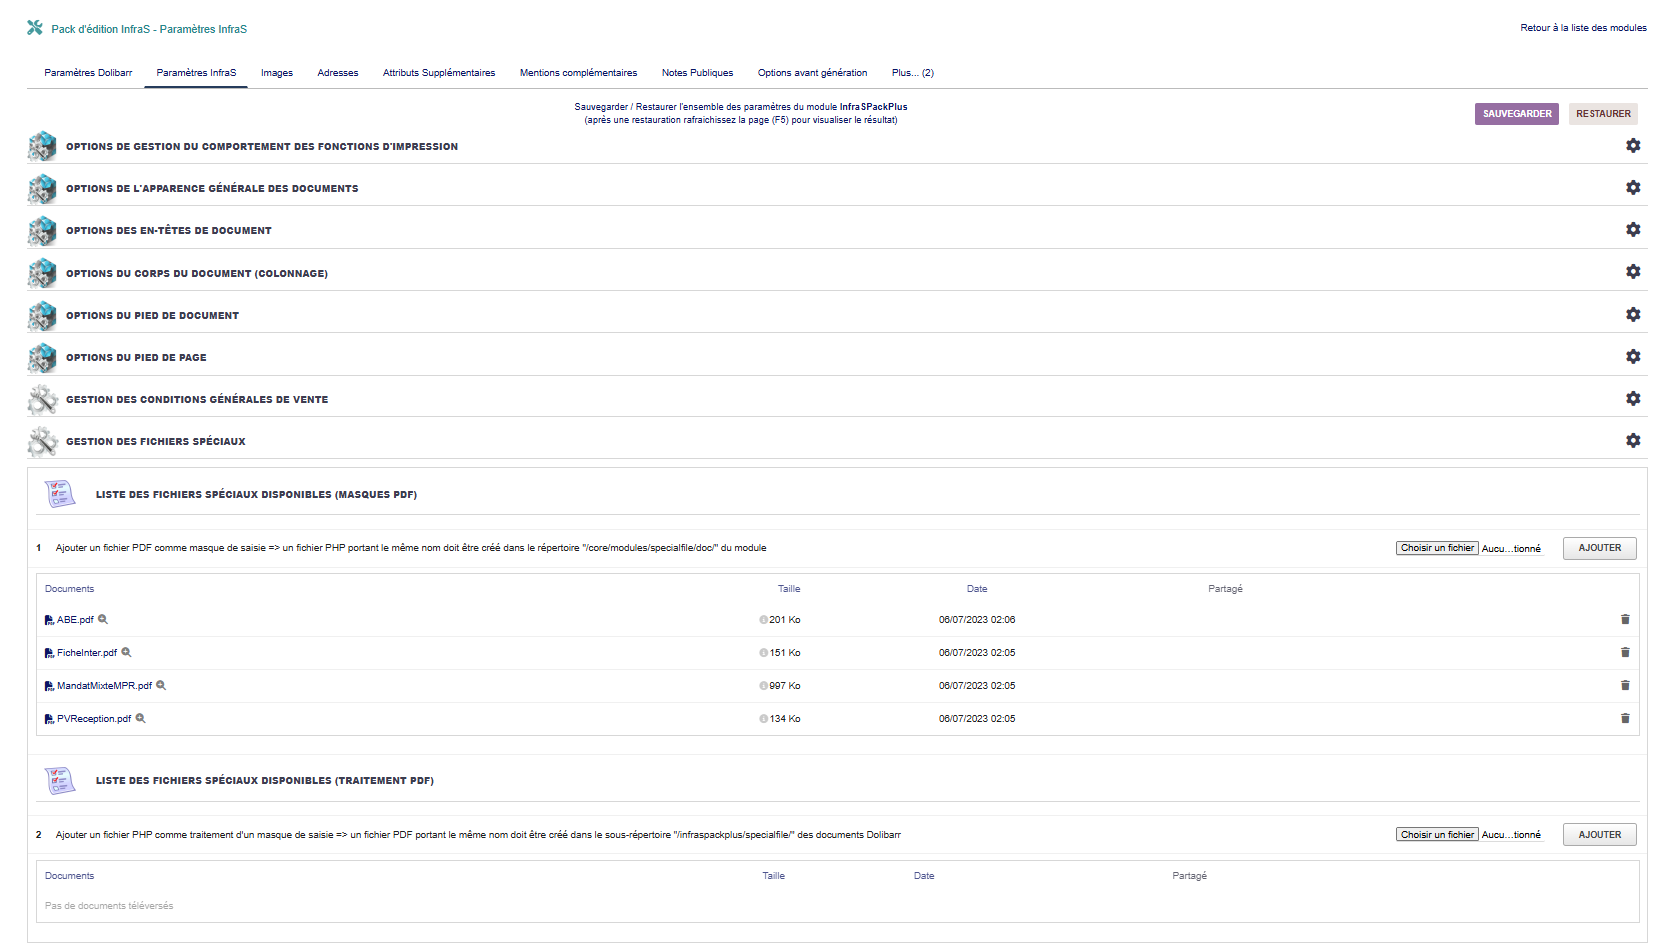This screenshot has height=947, width=1672.
Task: Expand document general appearance options section
Action: click(1633, 188)
